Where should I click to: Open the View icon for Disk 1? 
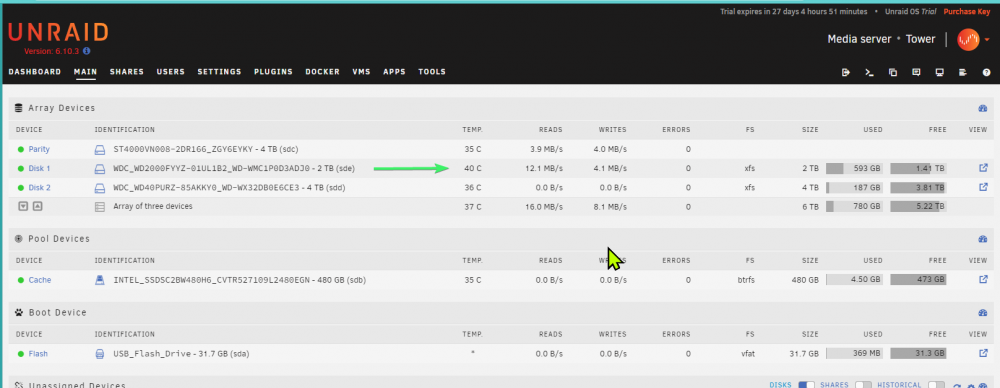click(983, 168)
